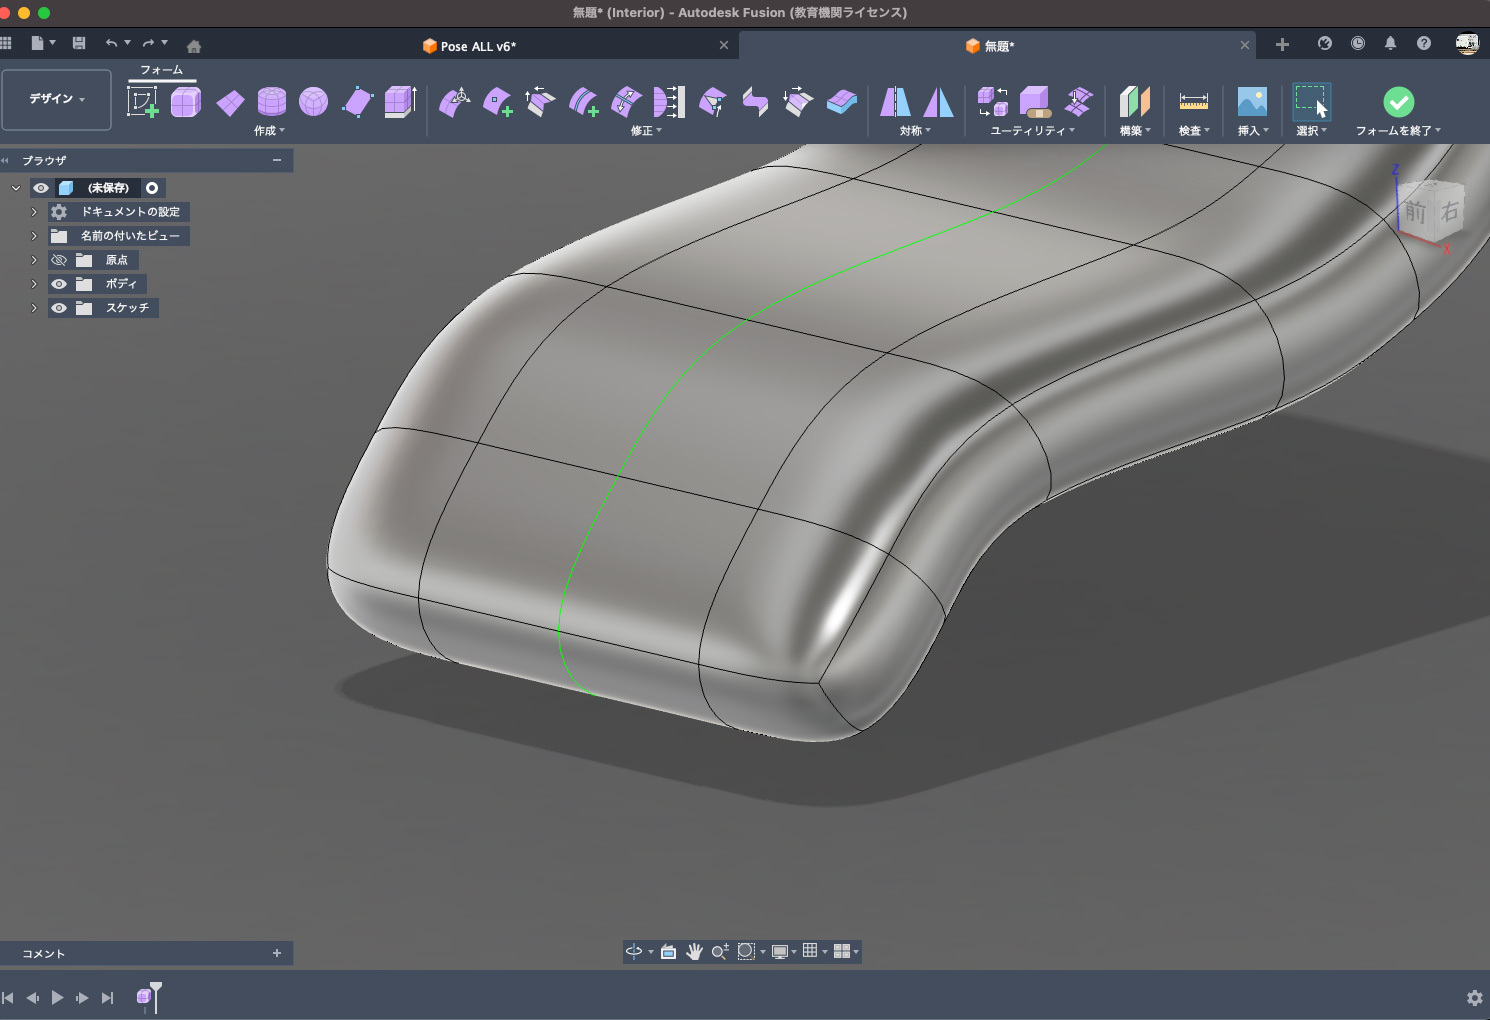
Task: Click the ViewCube front face
Action: (x=1414, y=211)
